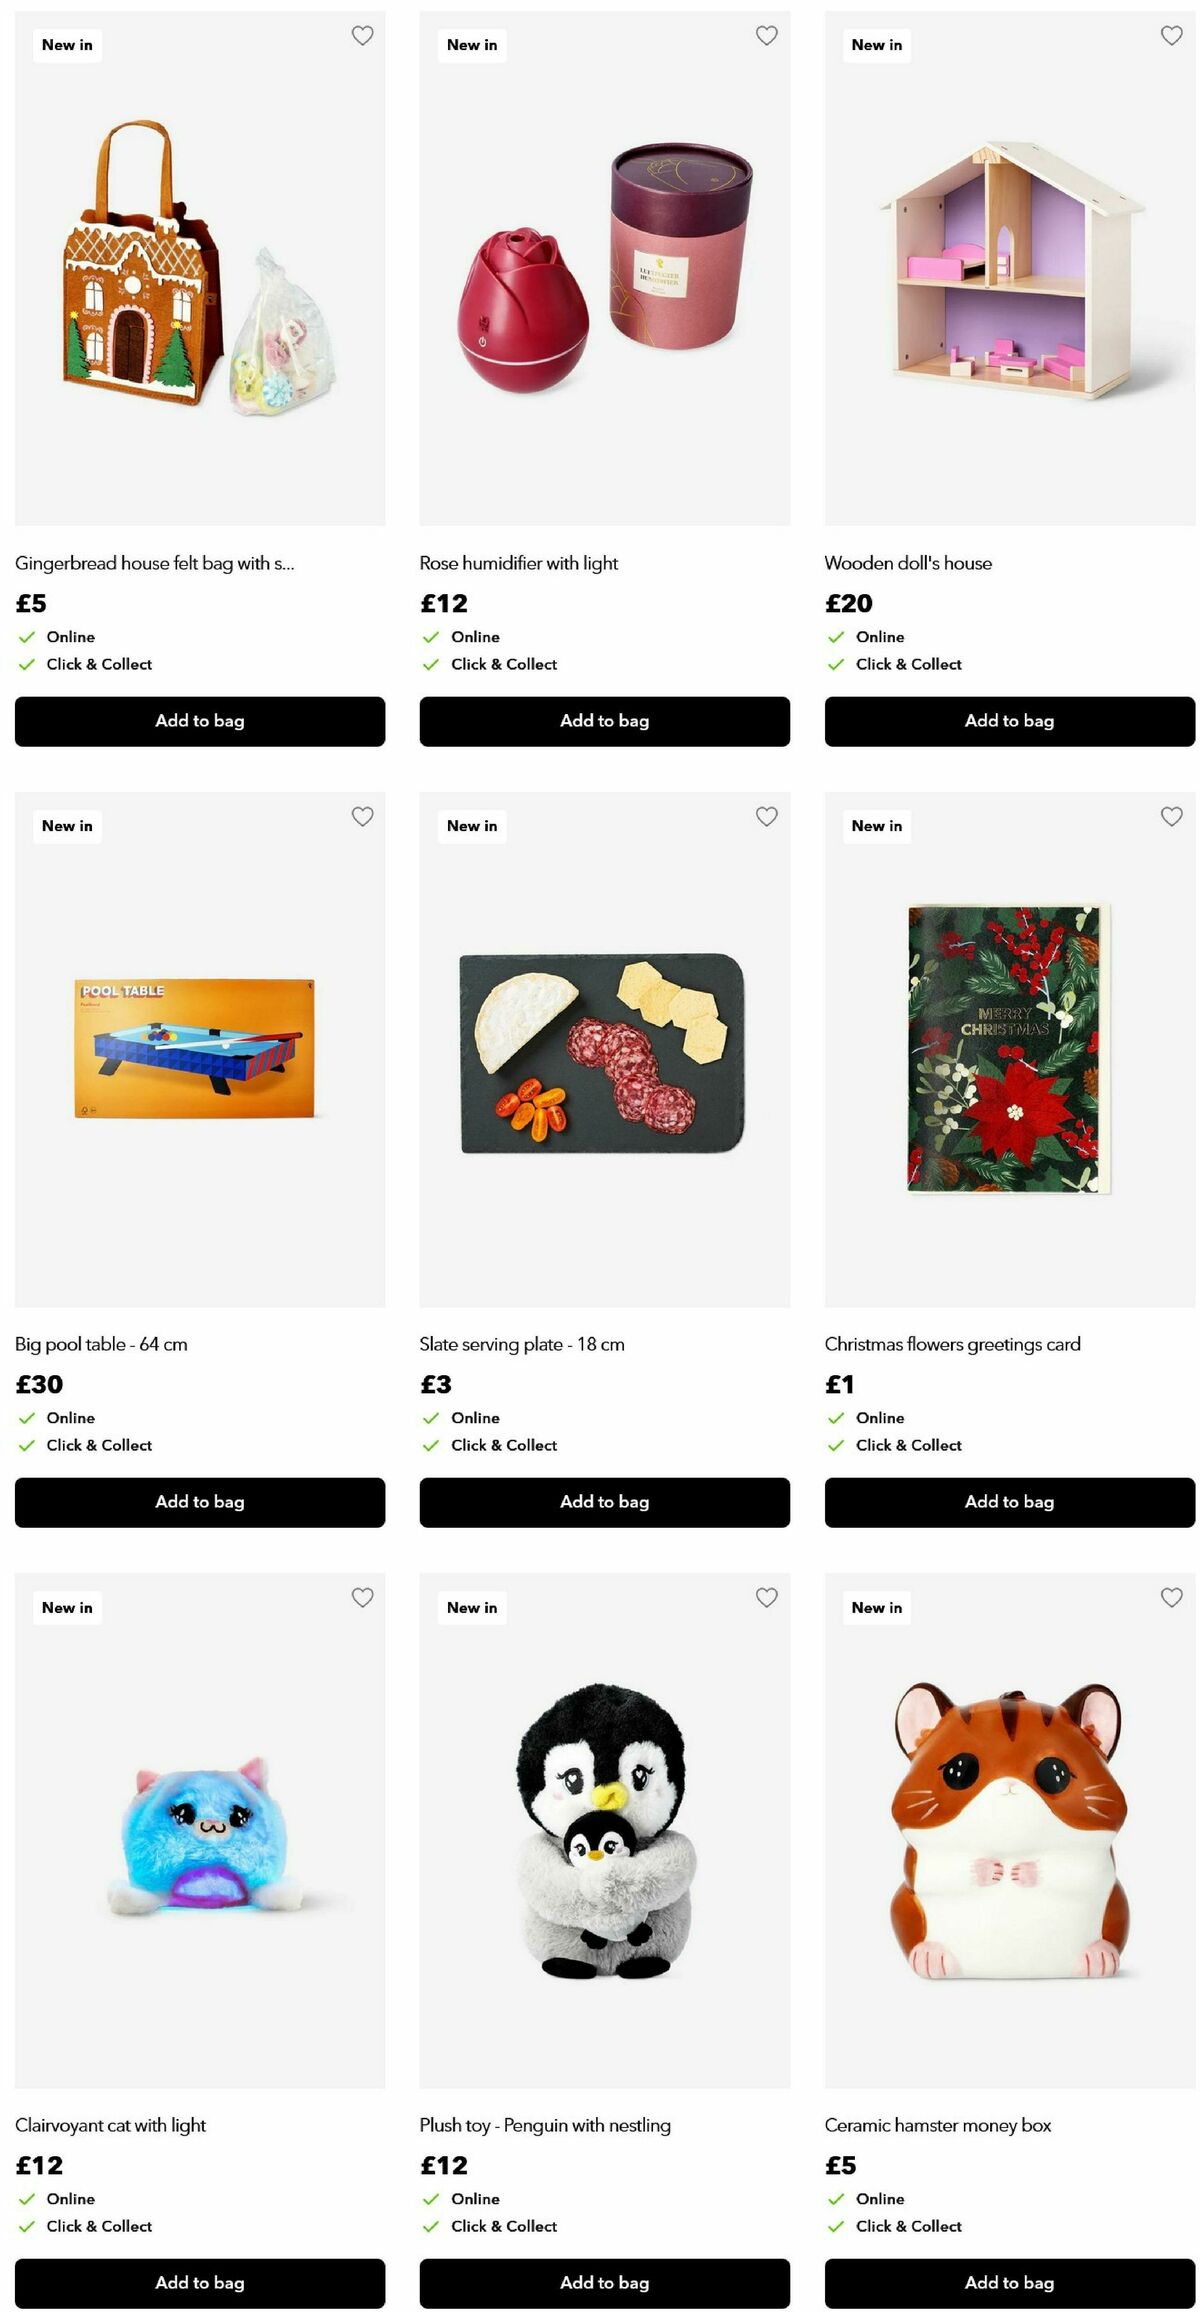Click the New in badge on Ceramic hamster money box
This screenshot has width=1200, height=2312.
pyautogui.click(x=876, y=1607)
